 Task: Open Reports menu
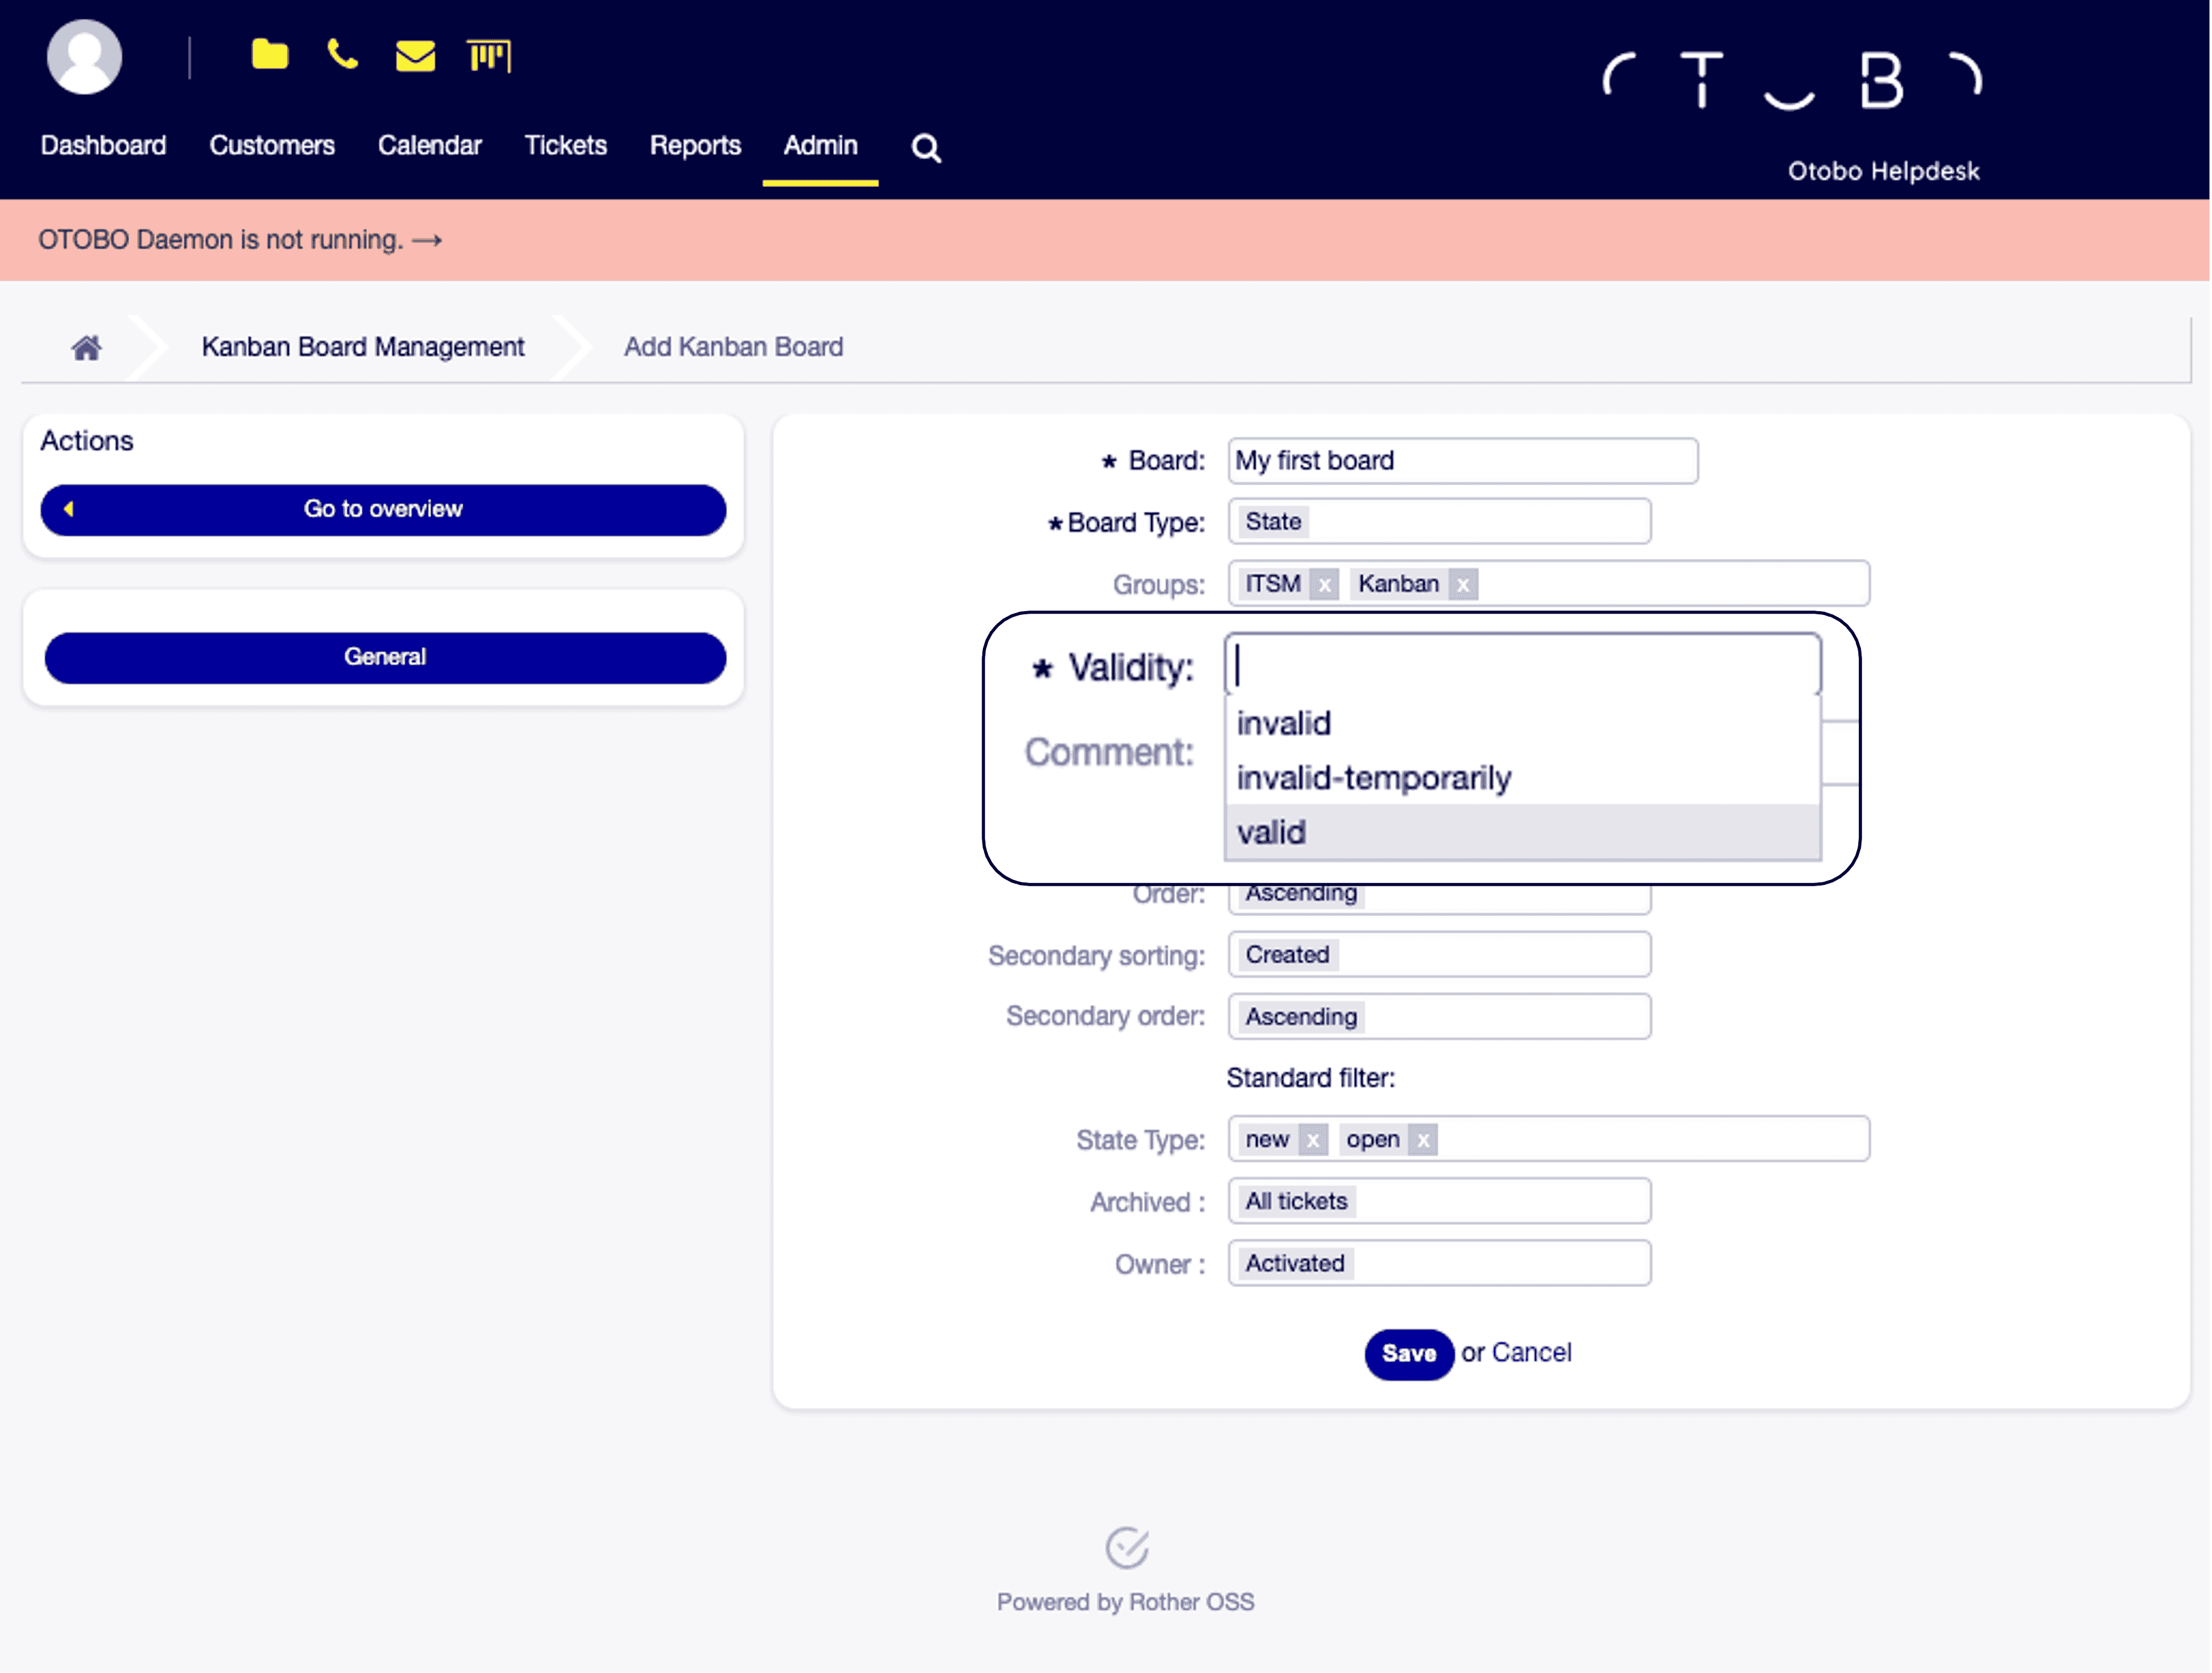(x=695, y=146)
